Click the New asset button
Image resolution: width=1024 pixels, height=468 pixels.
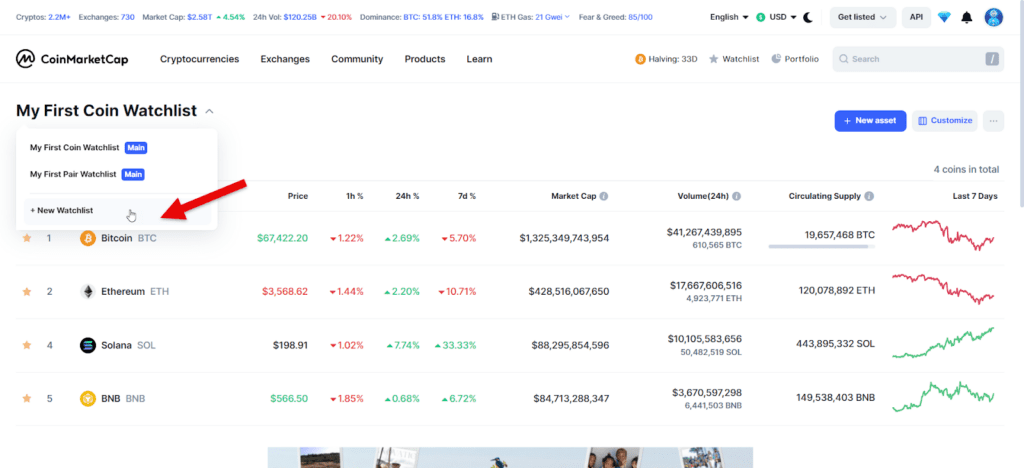click(870, 121)
